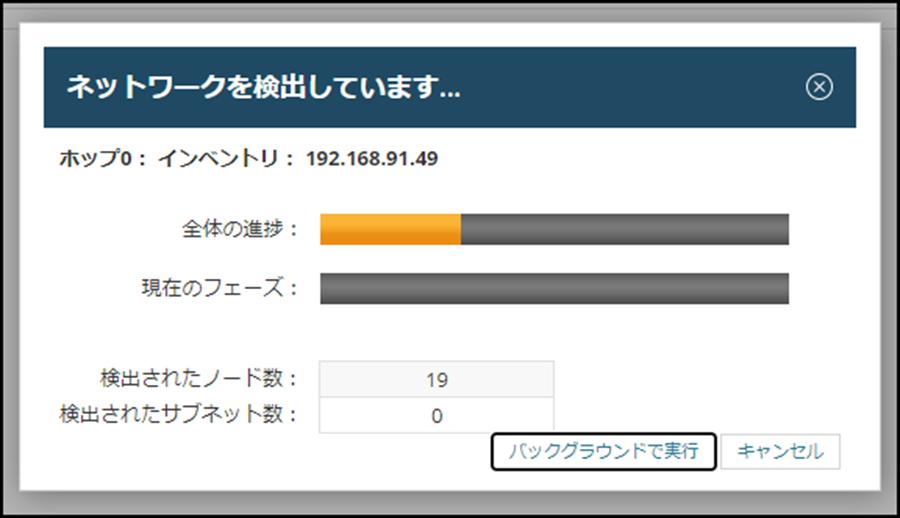Click the IP address 192.168.91.49
The width and height of the screenshot is (900, 518).
372,159
